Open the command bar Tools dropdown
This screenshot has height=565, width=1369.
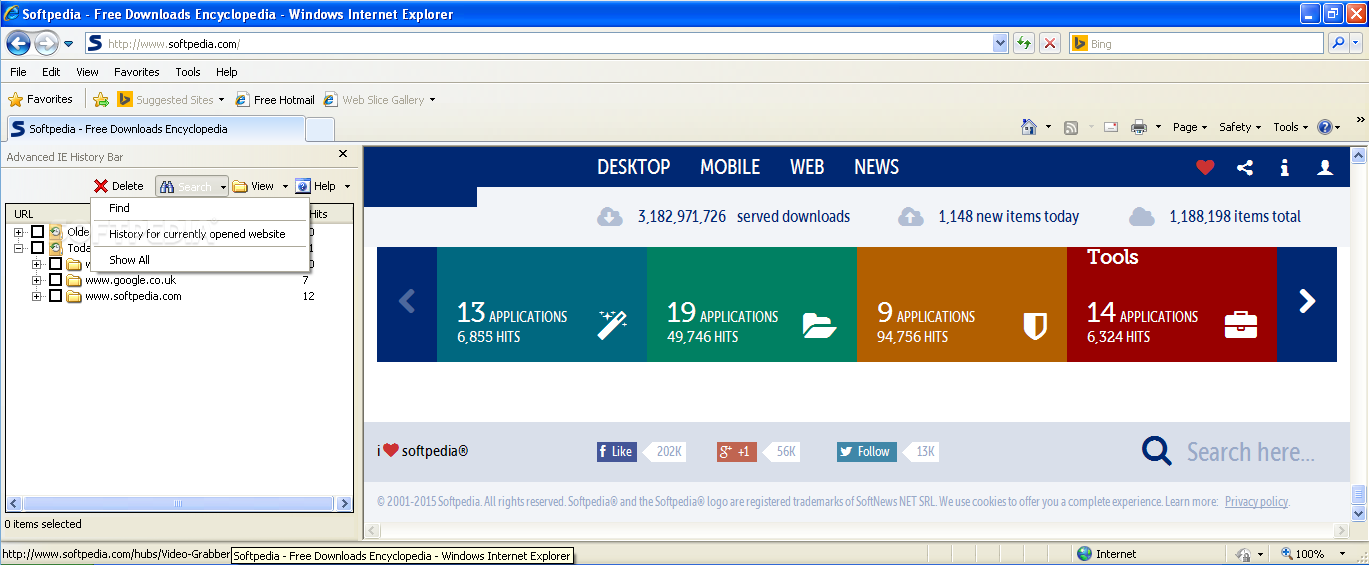tap(1291, 127)
